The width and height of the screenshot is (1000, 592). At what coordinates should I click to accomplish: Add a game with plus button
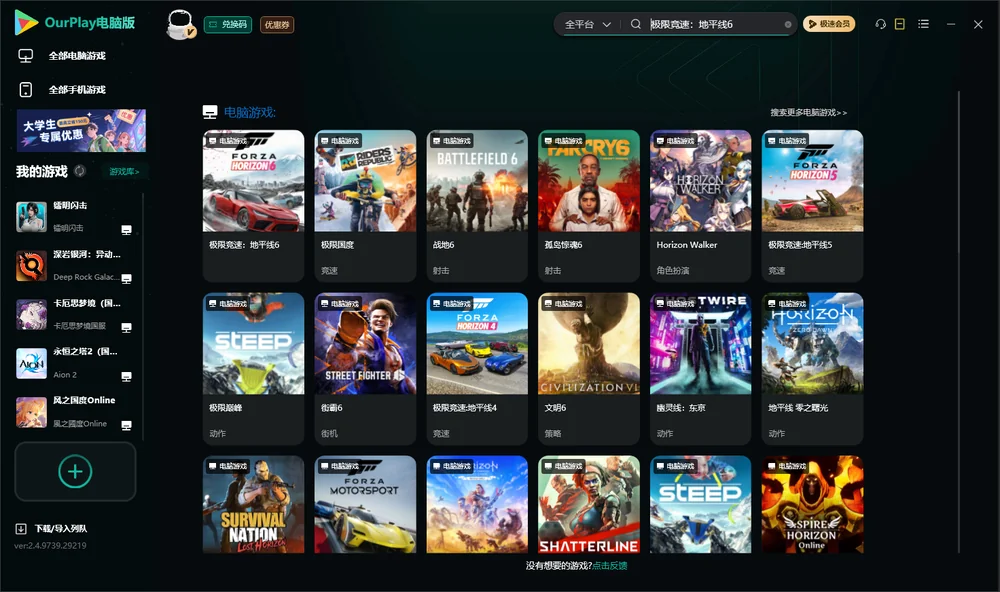[75, 471]
